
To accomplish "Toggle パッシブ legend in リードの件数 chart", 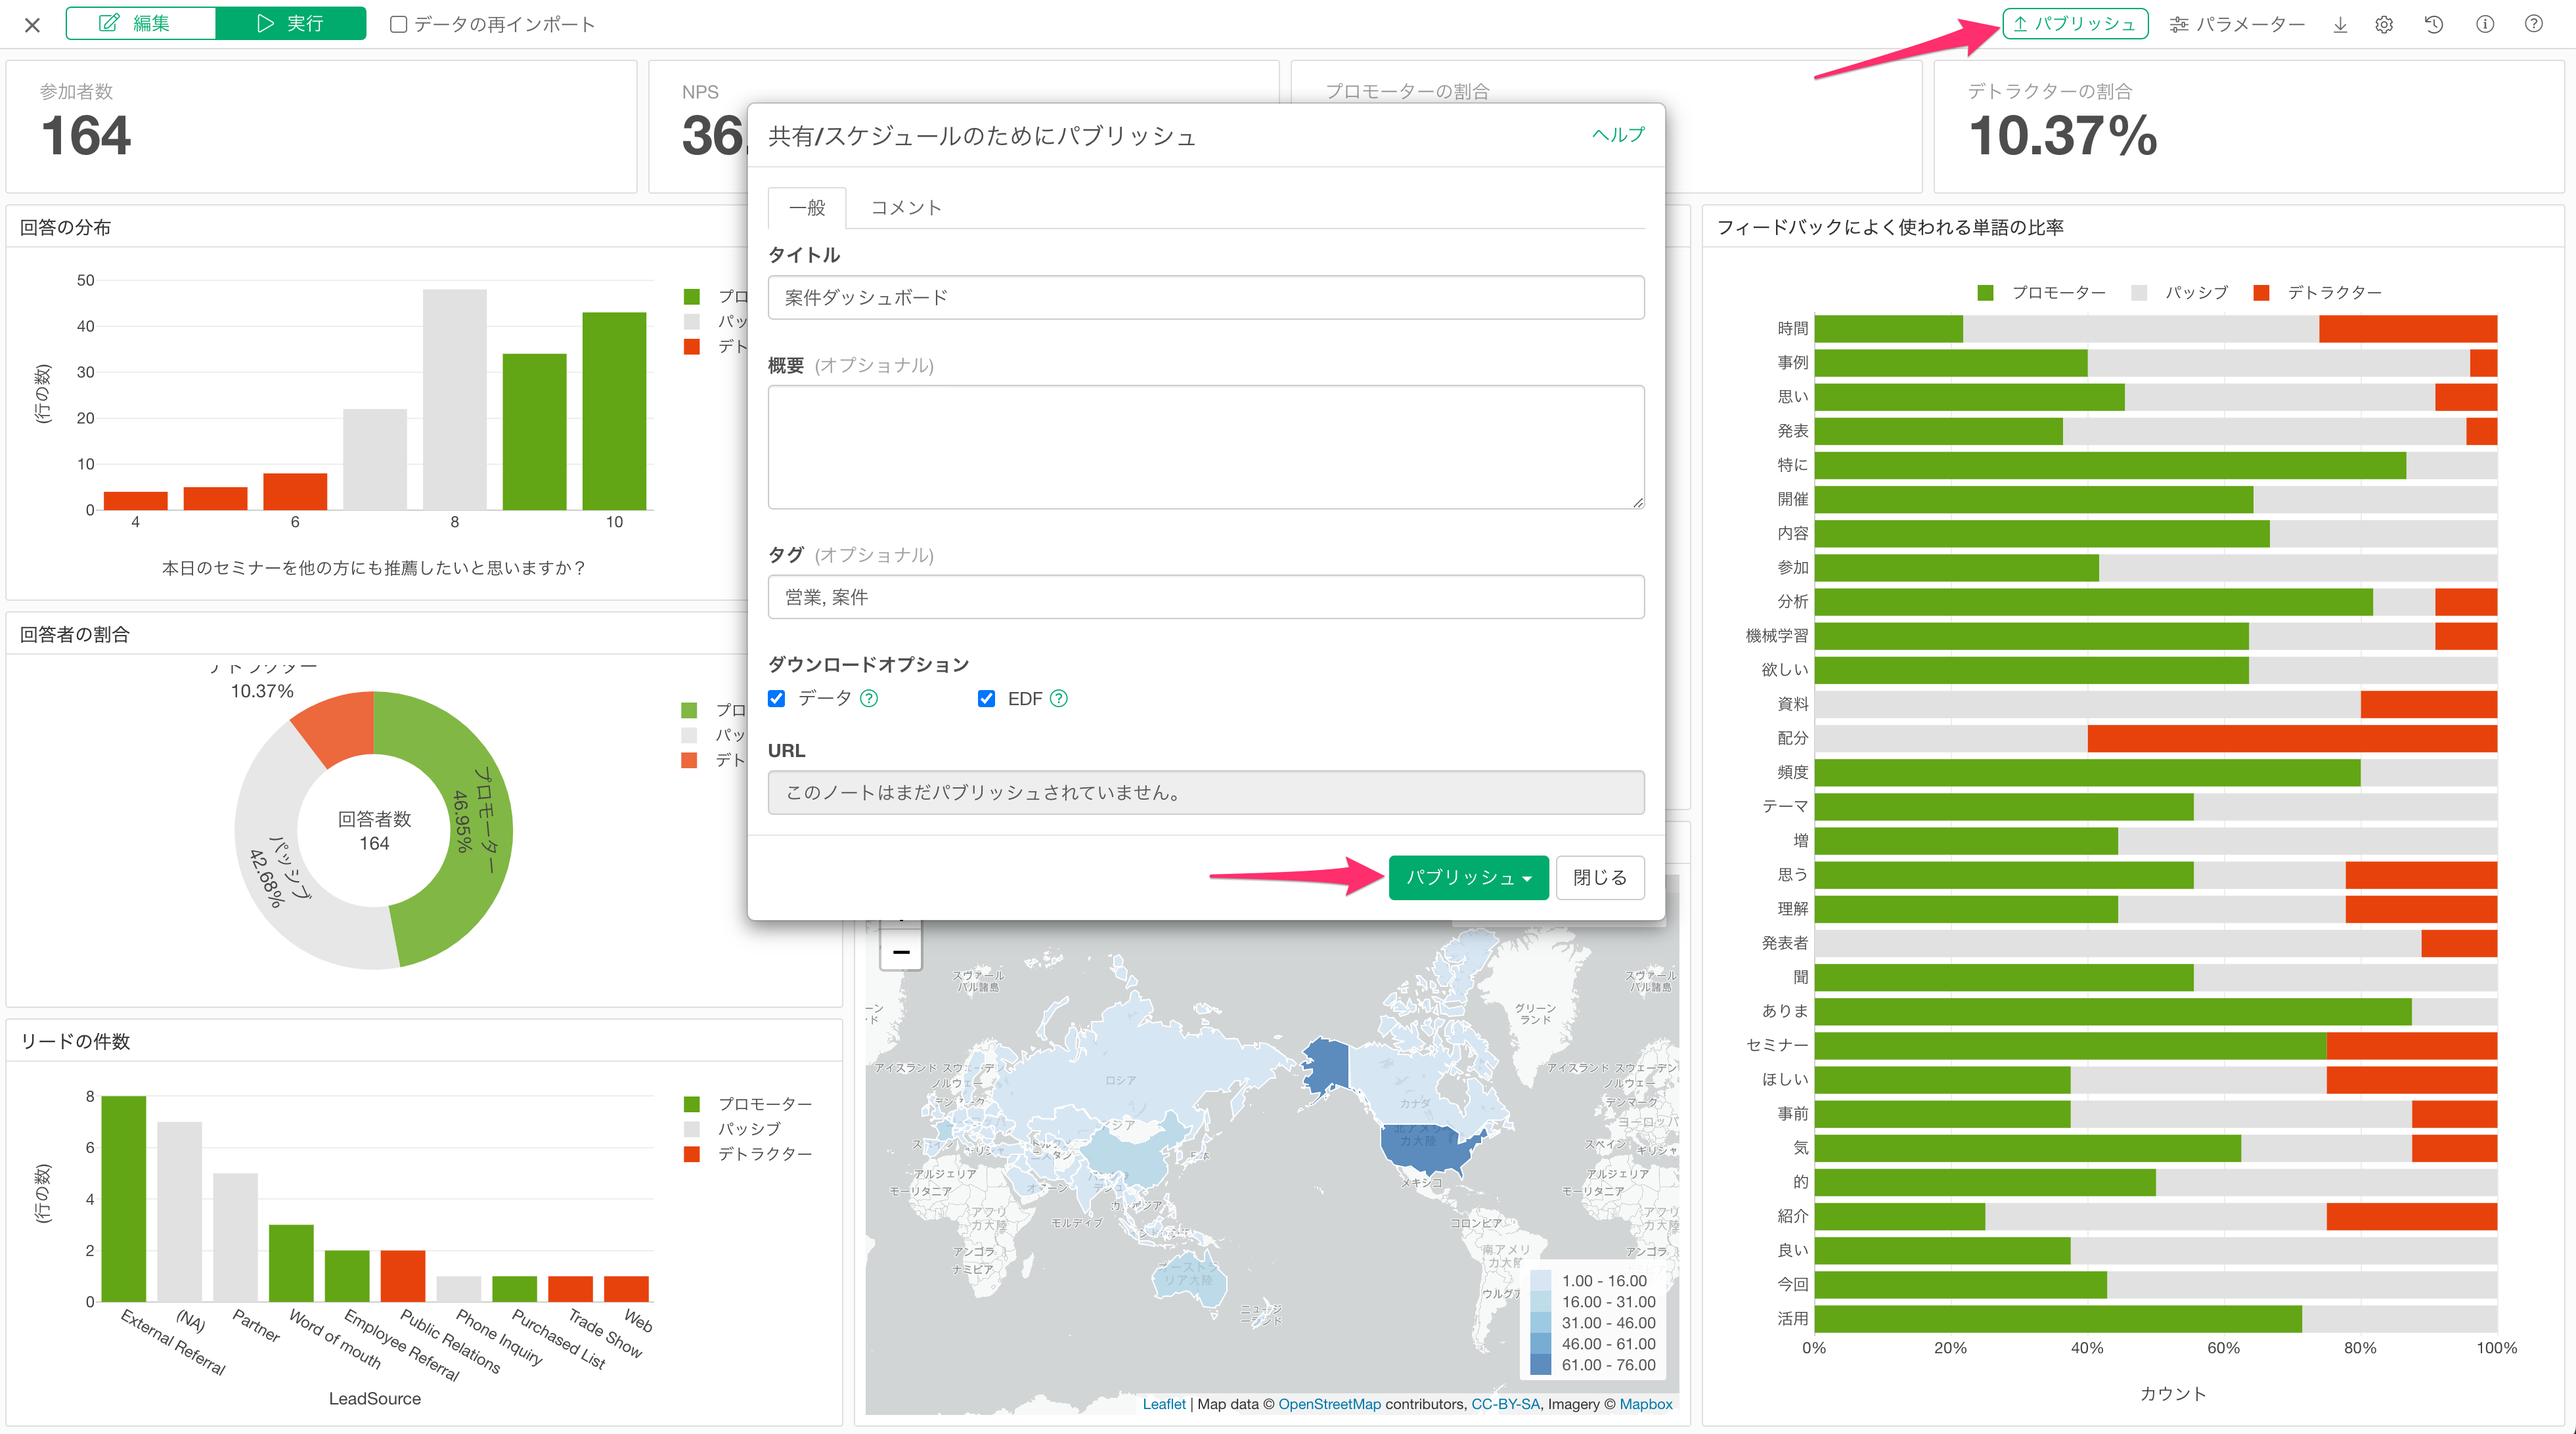I will [x=732, y=1129].
